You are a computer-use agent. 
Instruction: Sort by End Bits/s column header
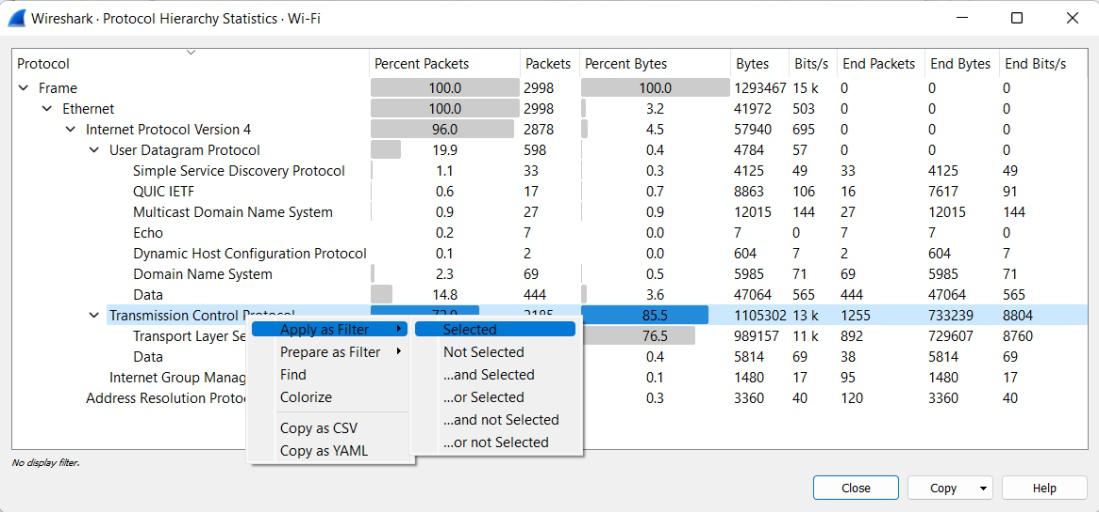[1043, 64]
